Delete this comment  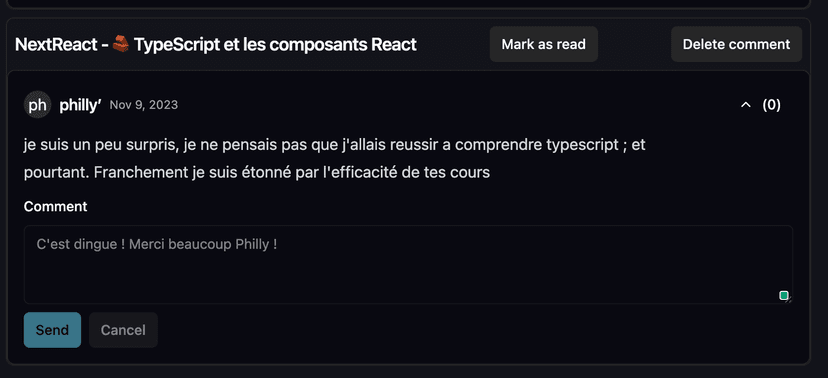click(x=737, y=44)
